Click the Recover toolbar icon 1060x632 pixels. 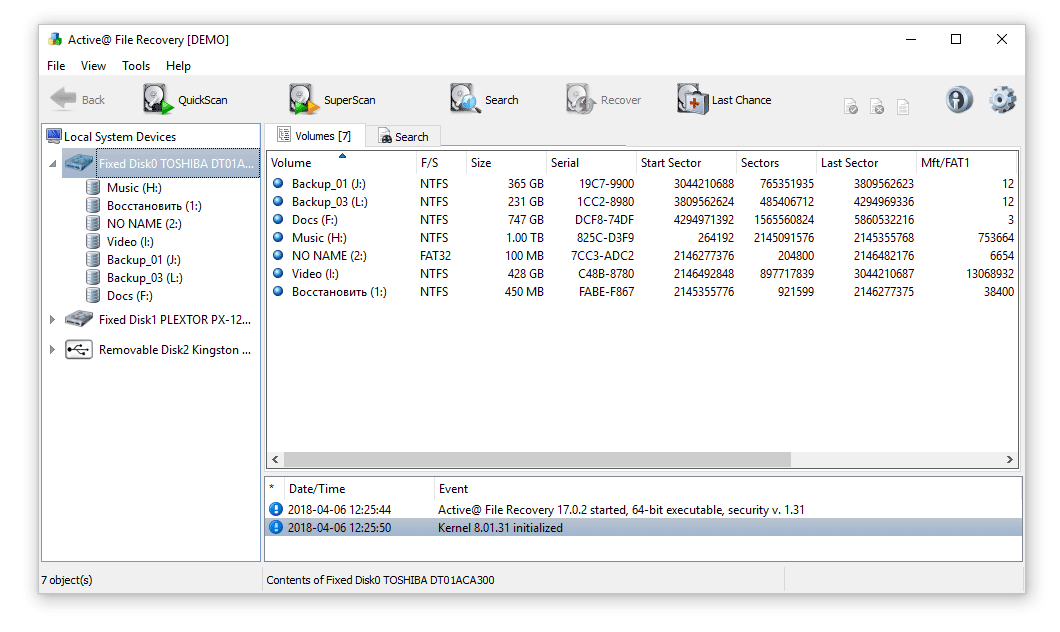[580, 99]
